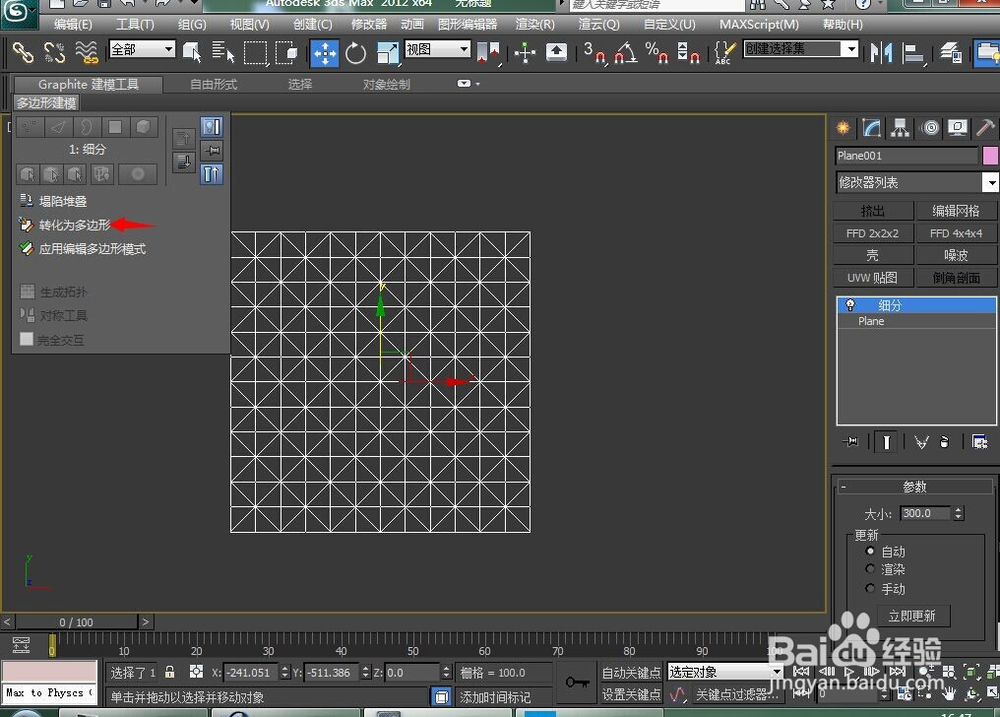The height and width of the screenshot is (717, 1000).
Task: Toggle the 细分 modifier lightbulb
Action: tap(850, 305)
